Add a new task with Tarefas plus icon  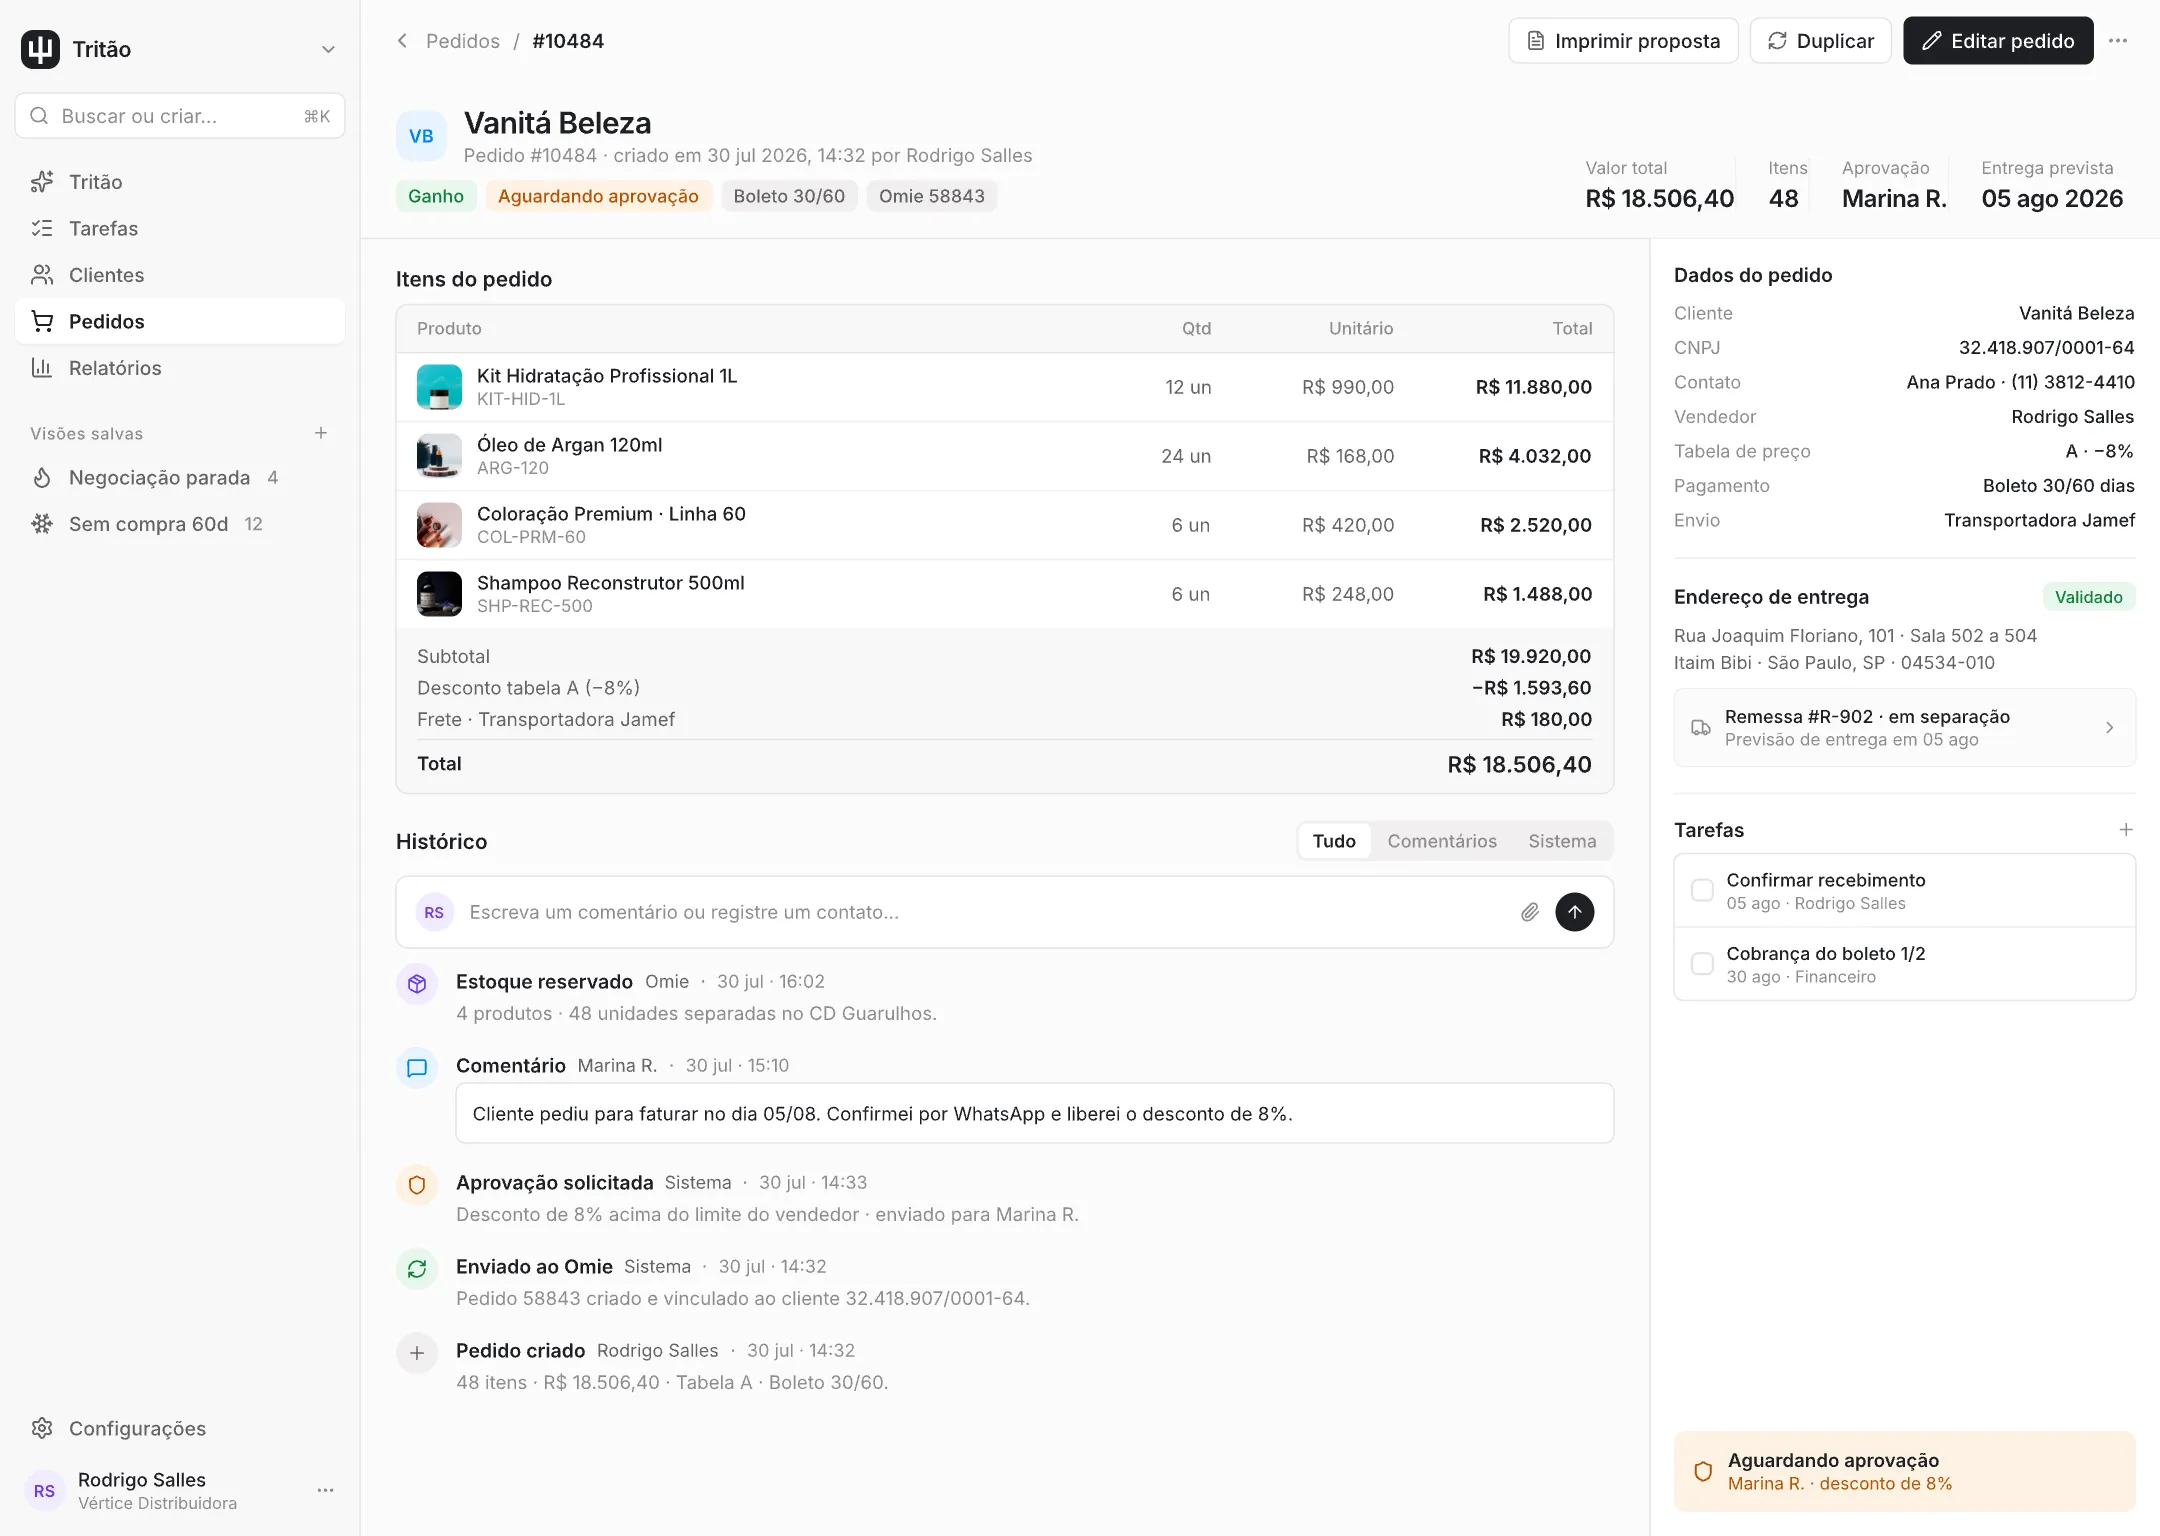pos(2126,830)
